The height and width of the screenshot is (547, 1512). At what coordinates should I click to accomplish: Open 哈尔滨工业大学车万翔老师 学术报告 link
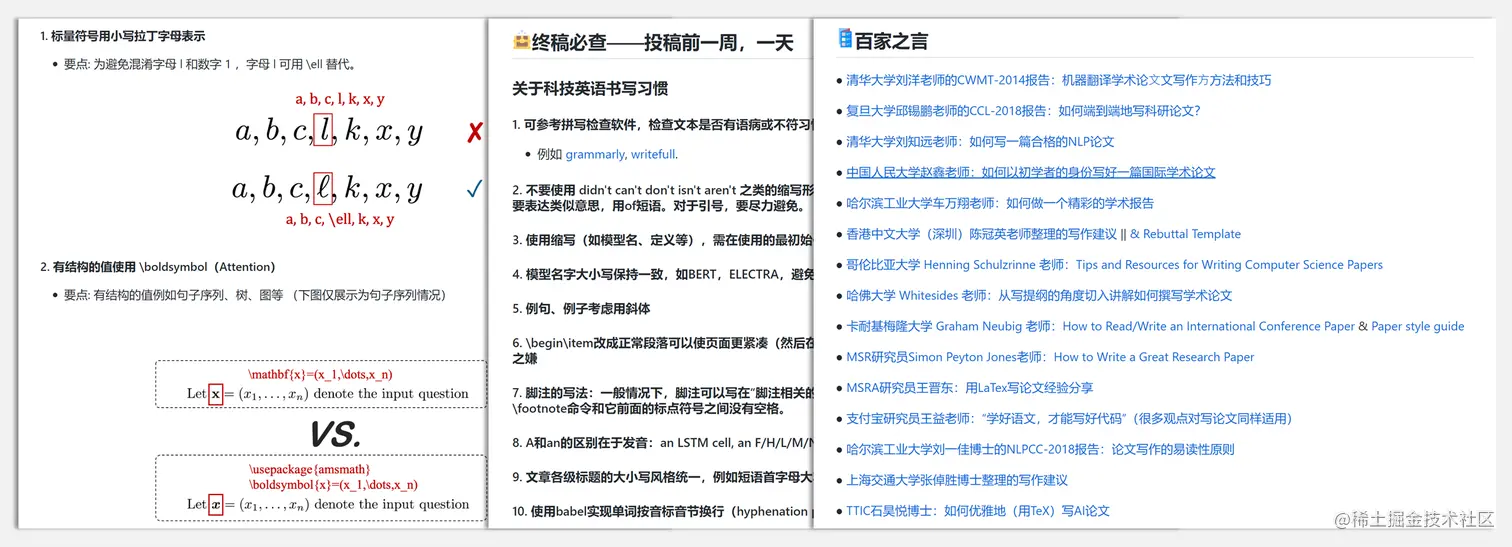[x=1000, y=203]
